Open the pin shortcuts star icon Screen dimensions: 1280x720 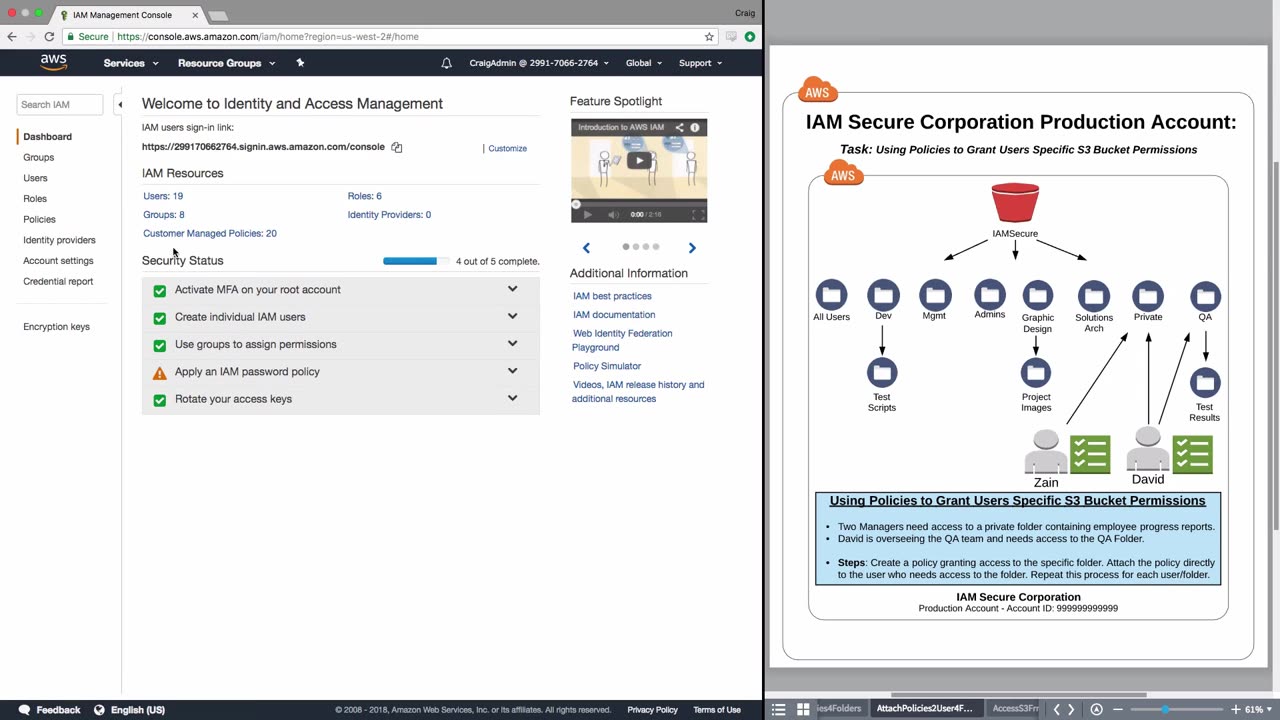pyautogui.click(x=300, y=62)
